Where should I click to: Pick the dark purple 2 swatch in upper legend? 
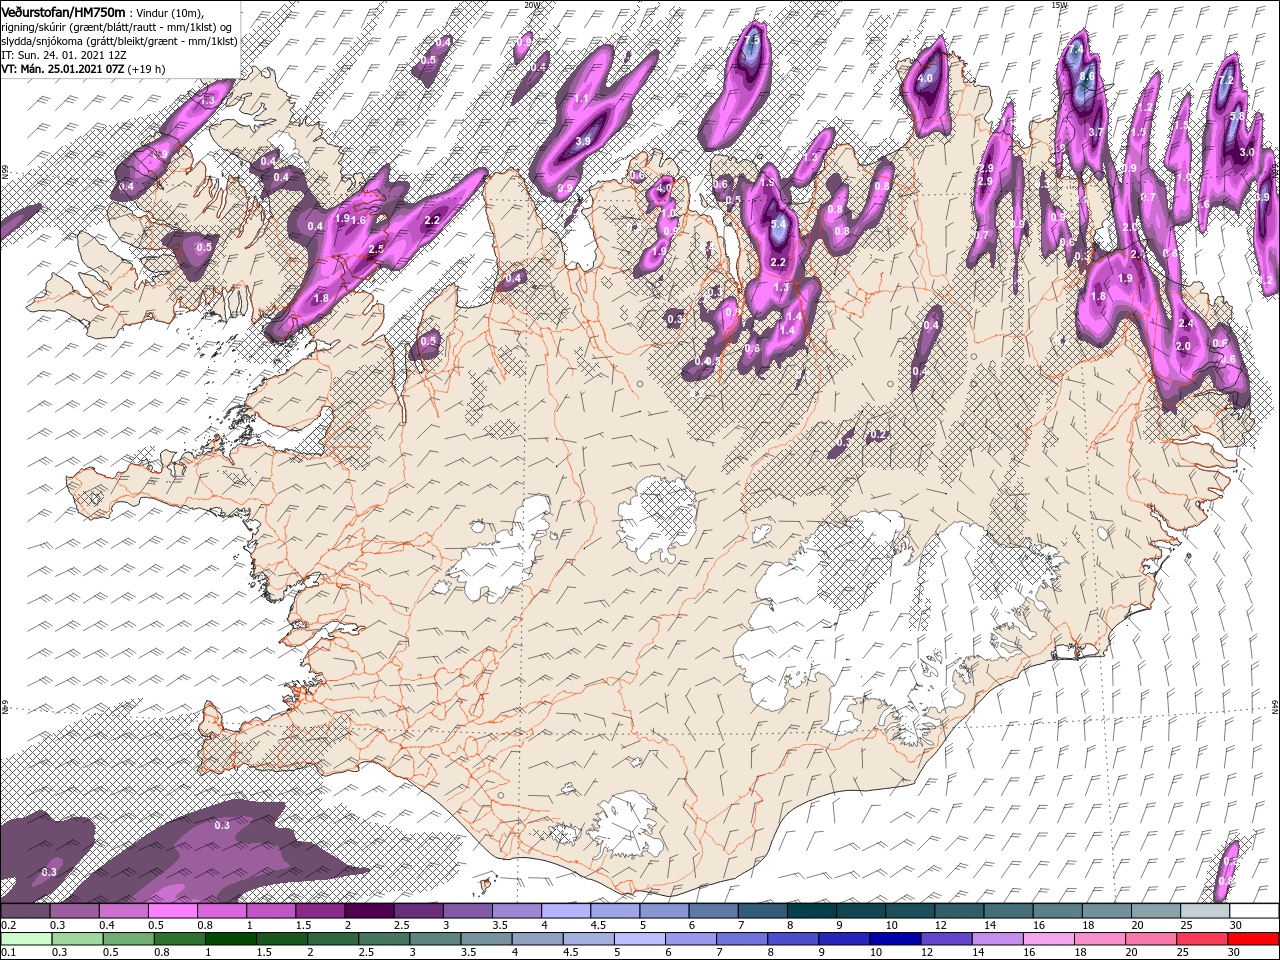point(369,911)
